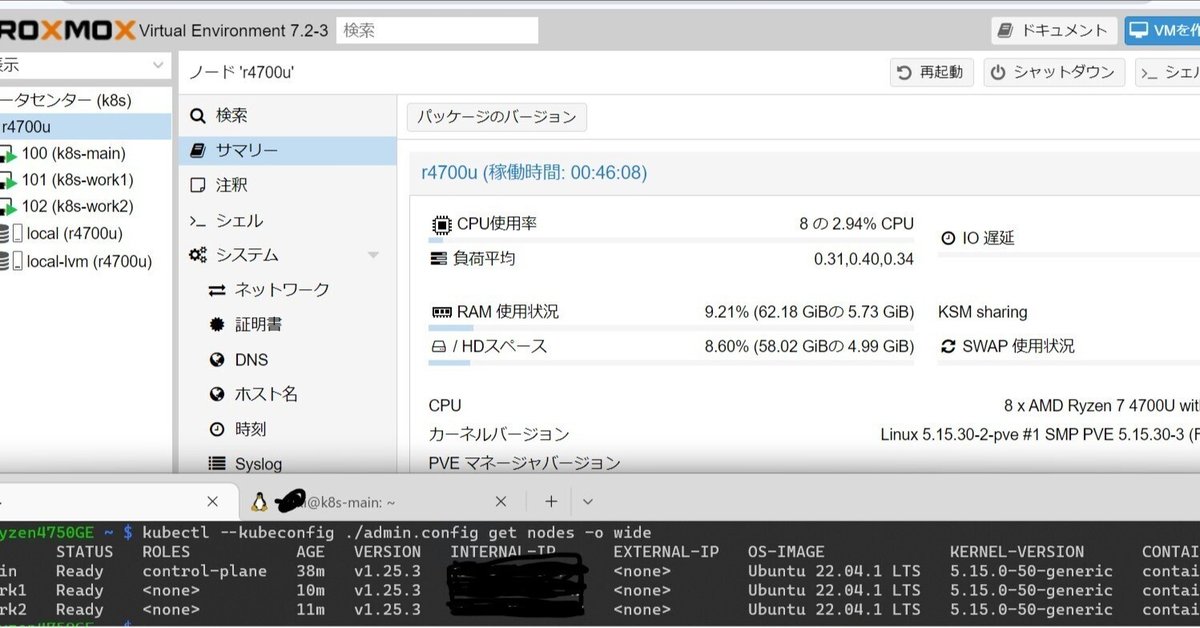Click the badge icon beside 証明書
Screen dimensions: 1200x628
[217, 325]
